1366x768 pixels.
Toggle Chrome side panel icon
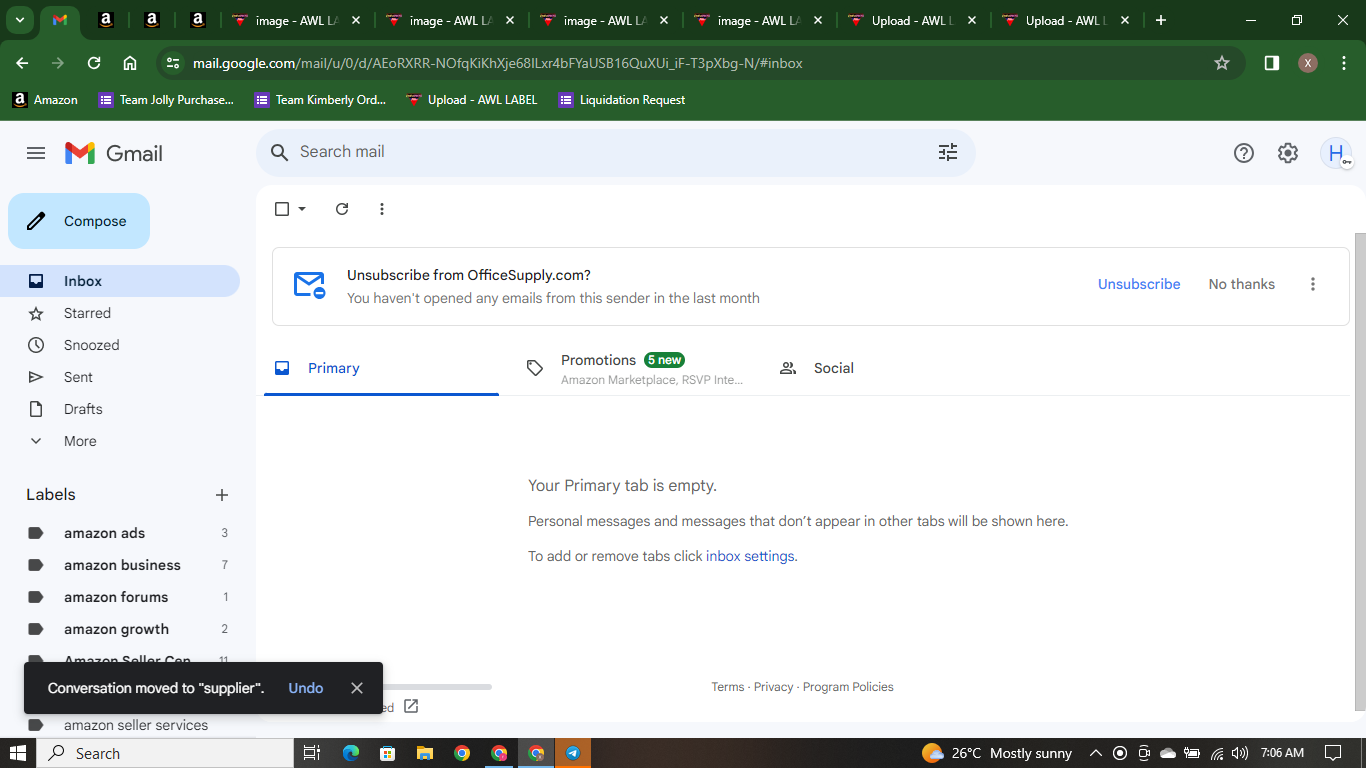click(1271, 63)
